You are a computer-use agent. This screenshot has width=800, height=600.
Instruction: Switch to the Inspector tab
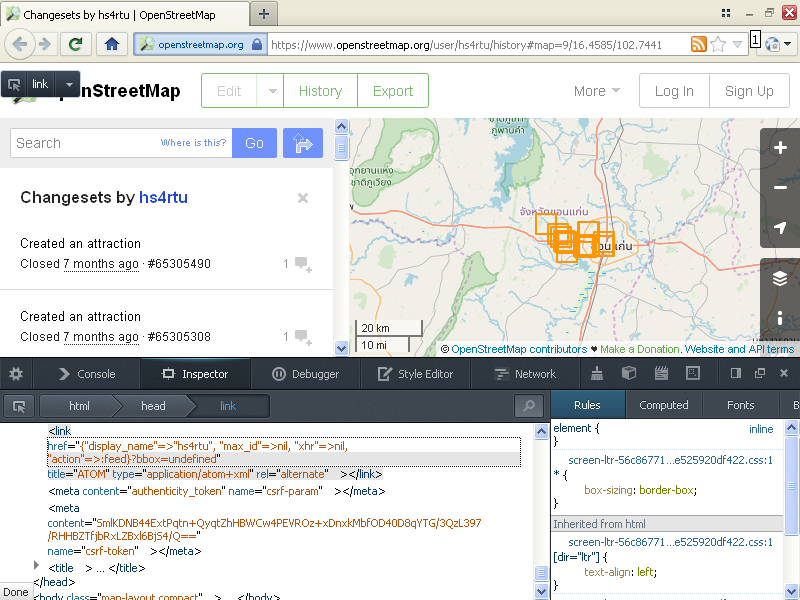(195, 374)
